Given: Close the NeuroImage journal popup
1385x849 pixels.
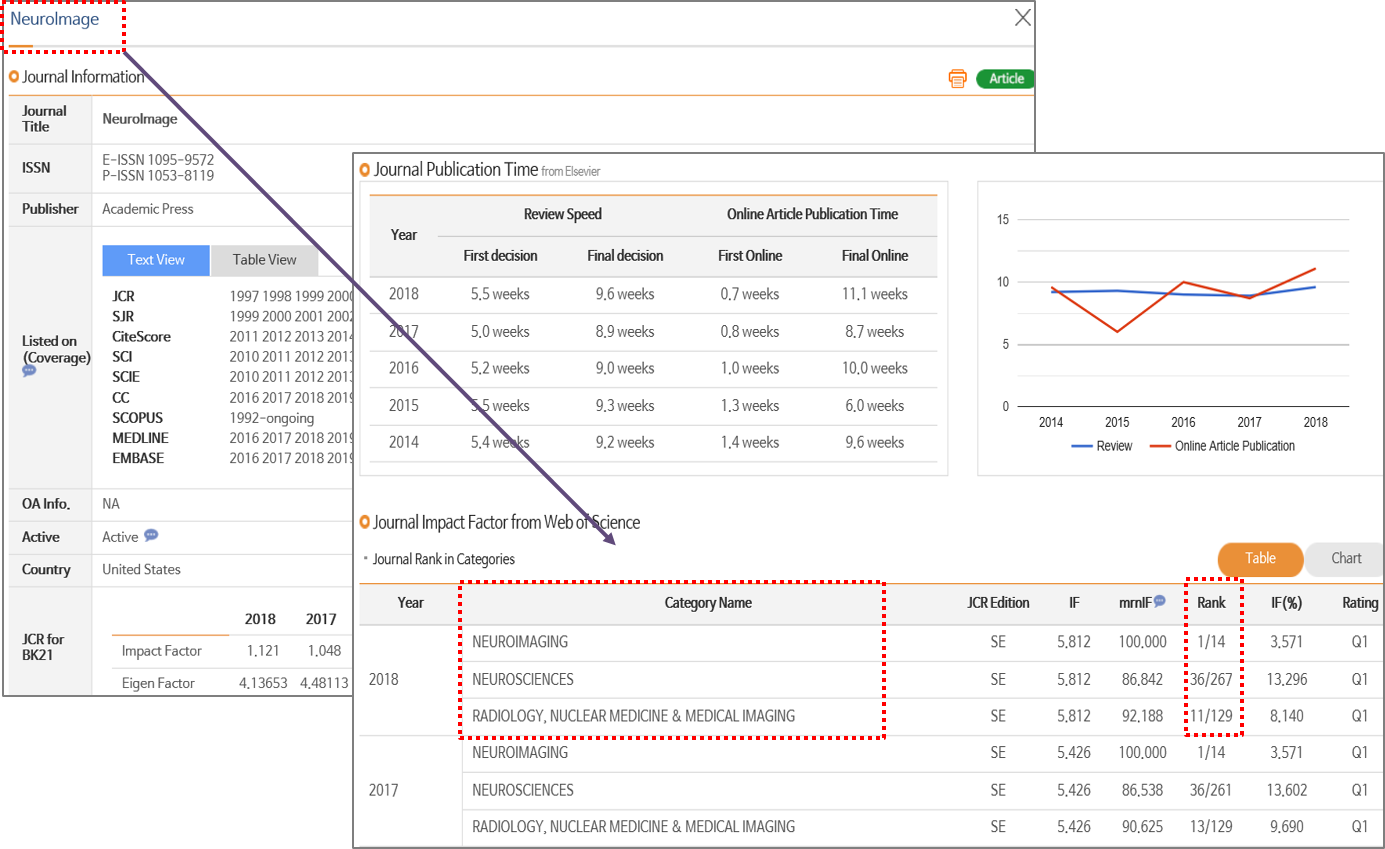Looking at the screenshot, I should [x=1022, y=18].
